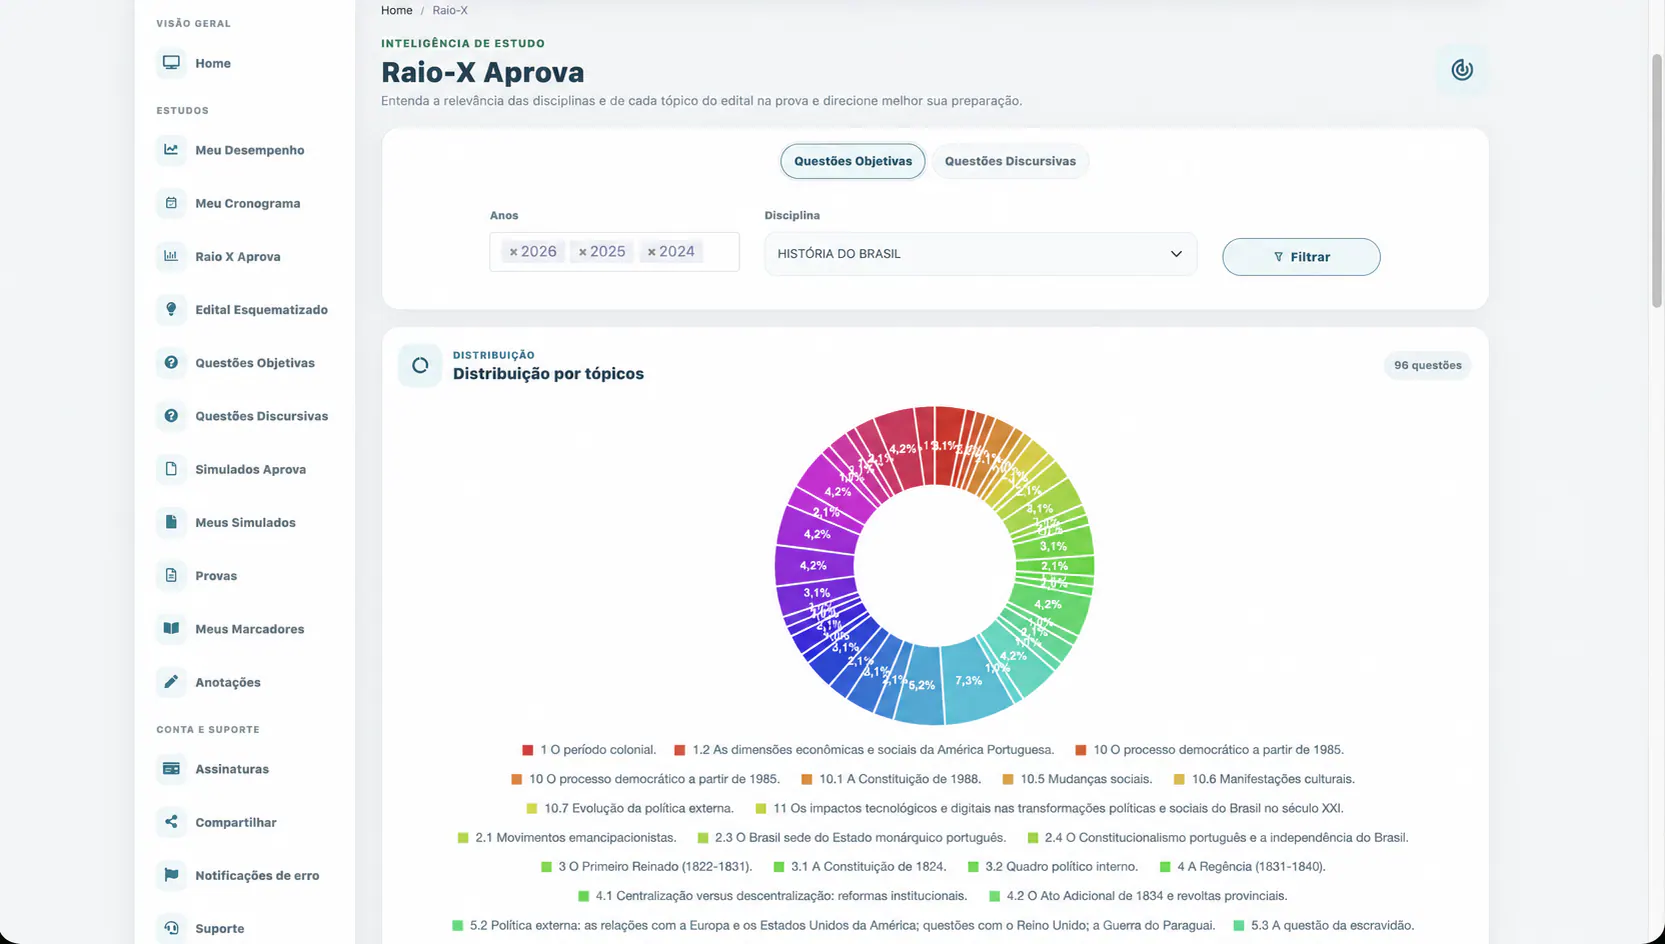
Task: Open the Assinaturas link
Action: coord(232,769)
